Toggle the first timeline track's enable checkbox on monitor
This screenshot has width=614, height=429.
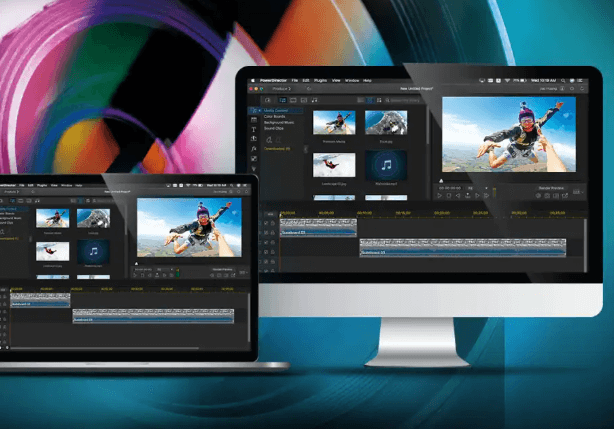coord(266,223)
